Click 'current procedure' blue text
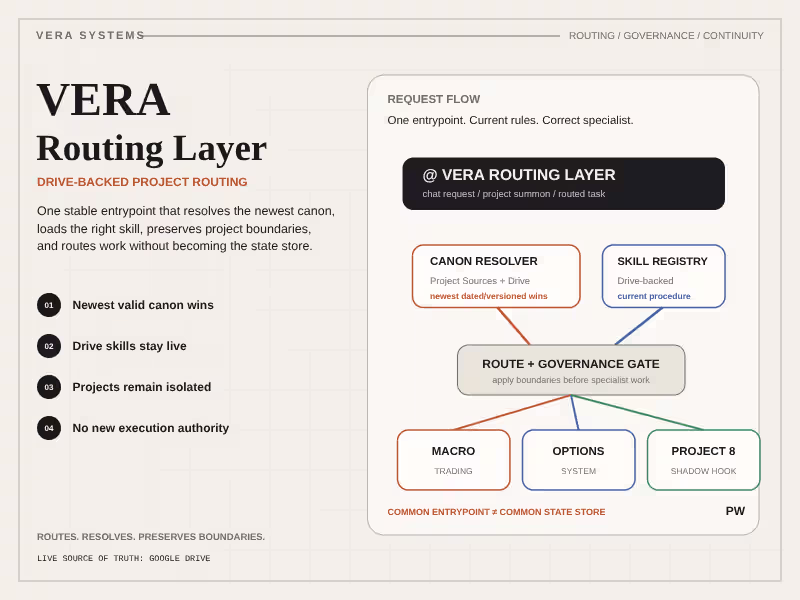 [x=654, y=296]
